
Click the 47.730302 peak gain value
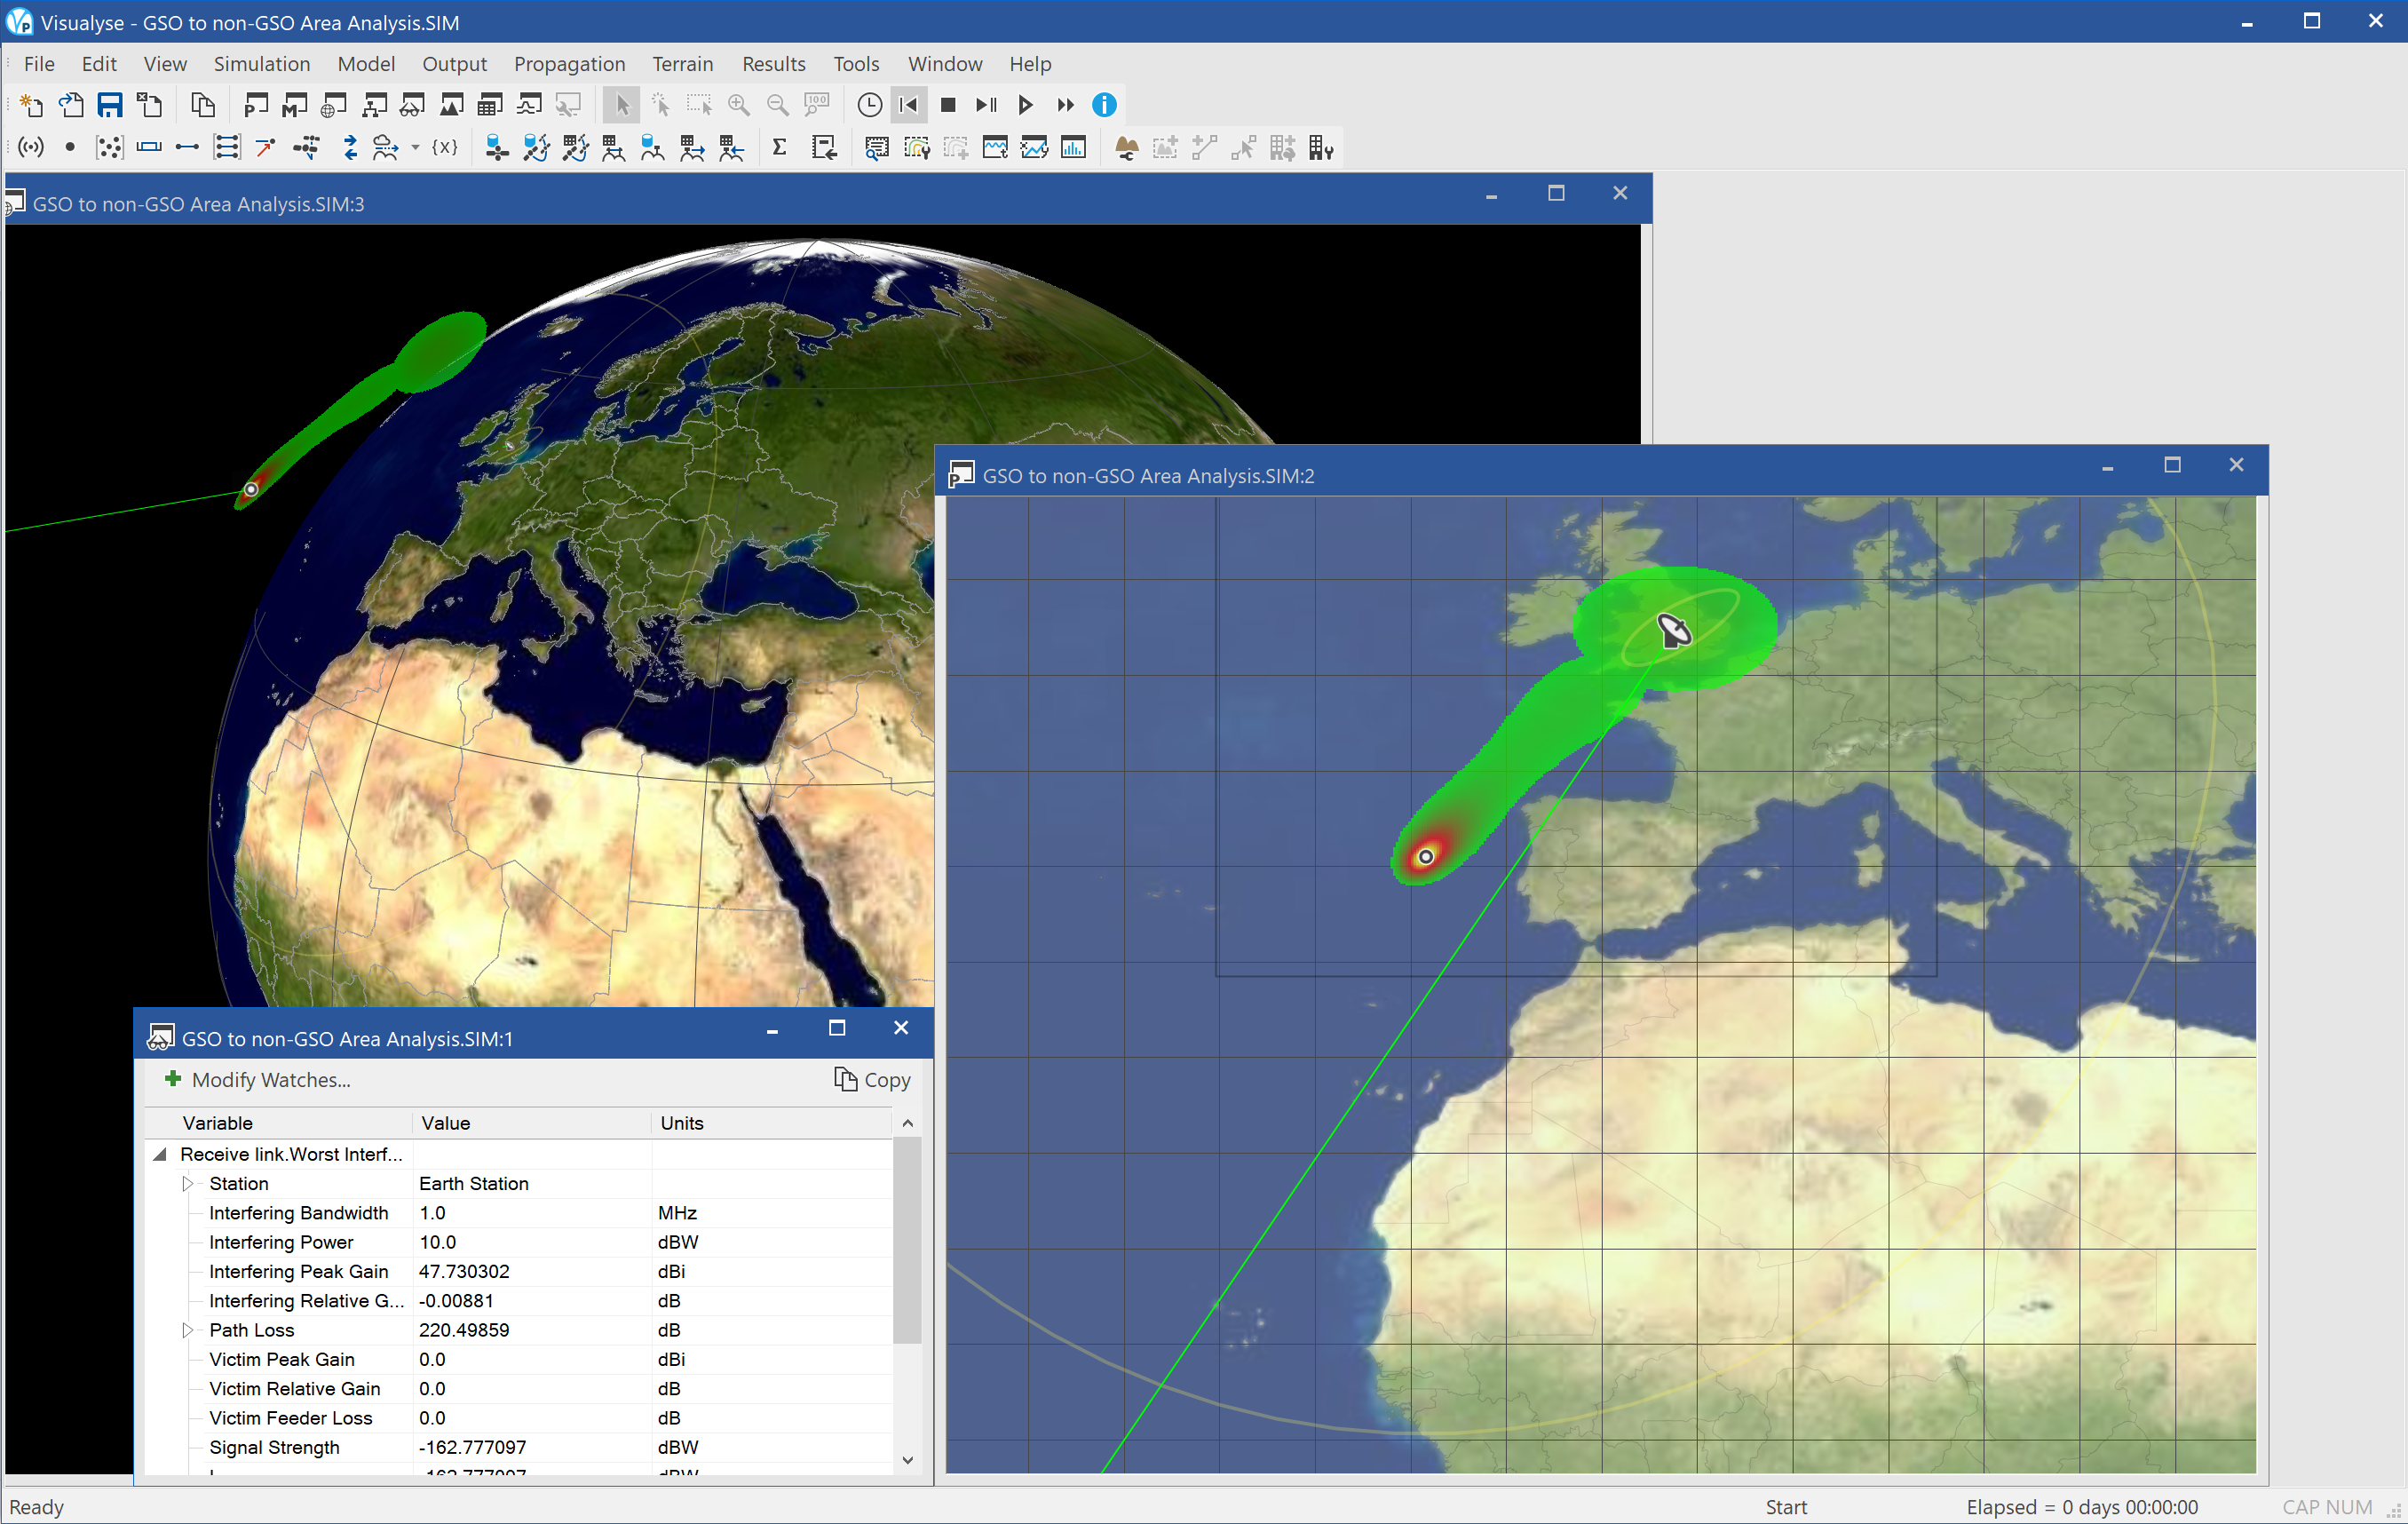(x=464, y=1271)
